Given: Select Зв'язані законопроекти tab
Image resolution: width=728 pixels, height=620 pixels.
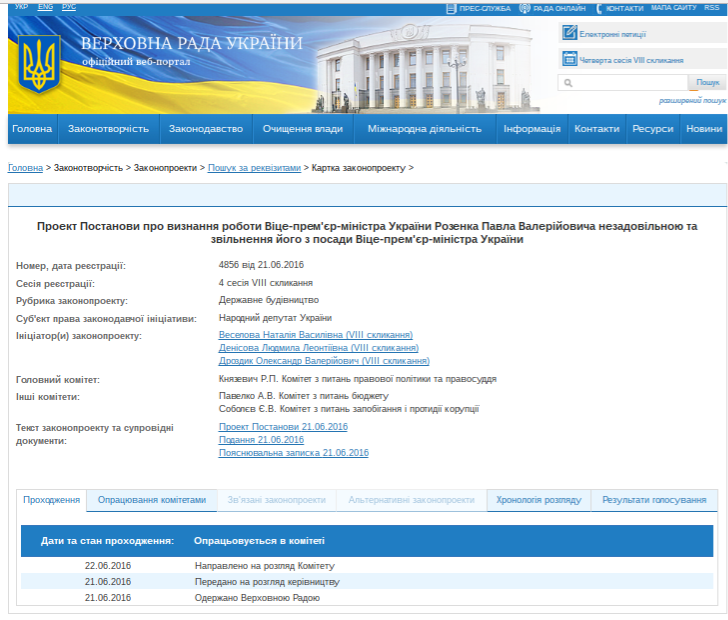Looking at the screenshot, I should tap(277, 500).
